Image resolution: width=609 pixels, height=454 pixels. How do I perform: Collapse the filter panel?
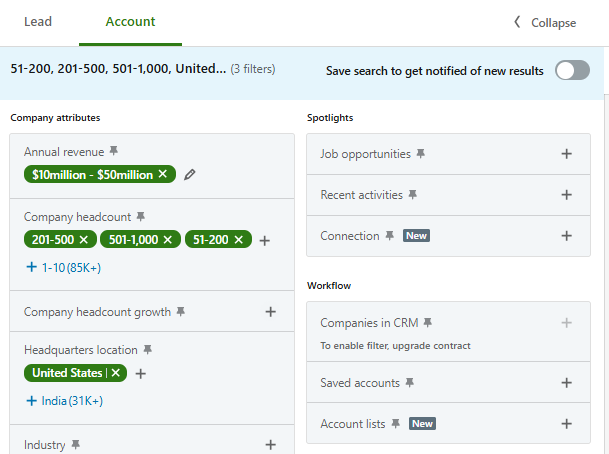545,22
